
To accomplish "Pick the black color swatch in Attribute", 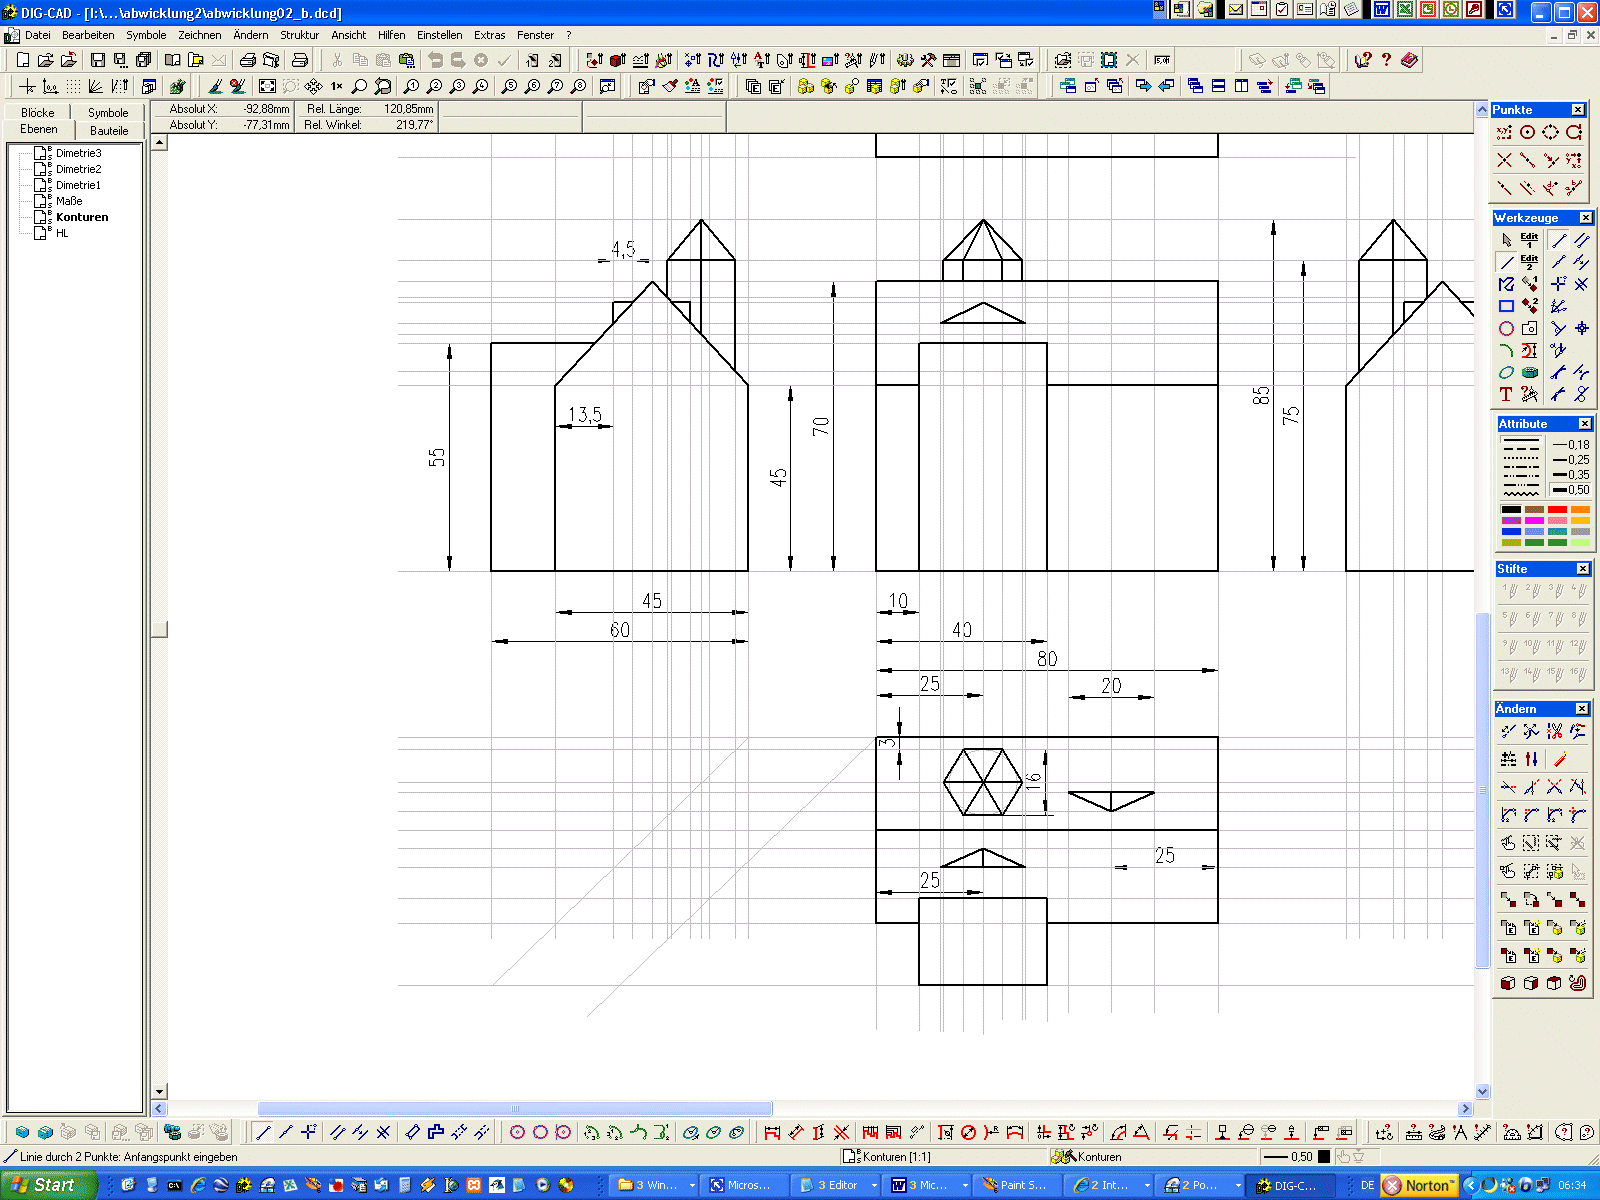I will [x=1511, y=510].
